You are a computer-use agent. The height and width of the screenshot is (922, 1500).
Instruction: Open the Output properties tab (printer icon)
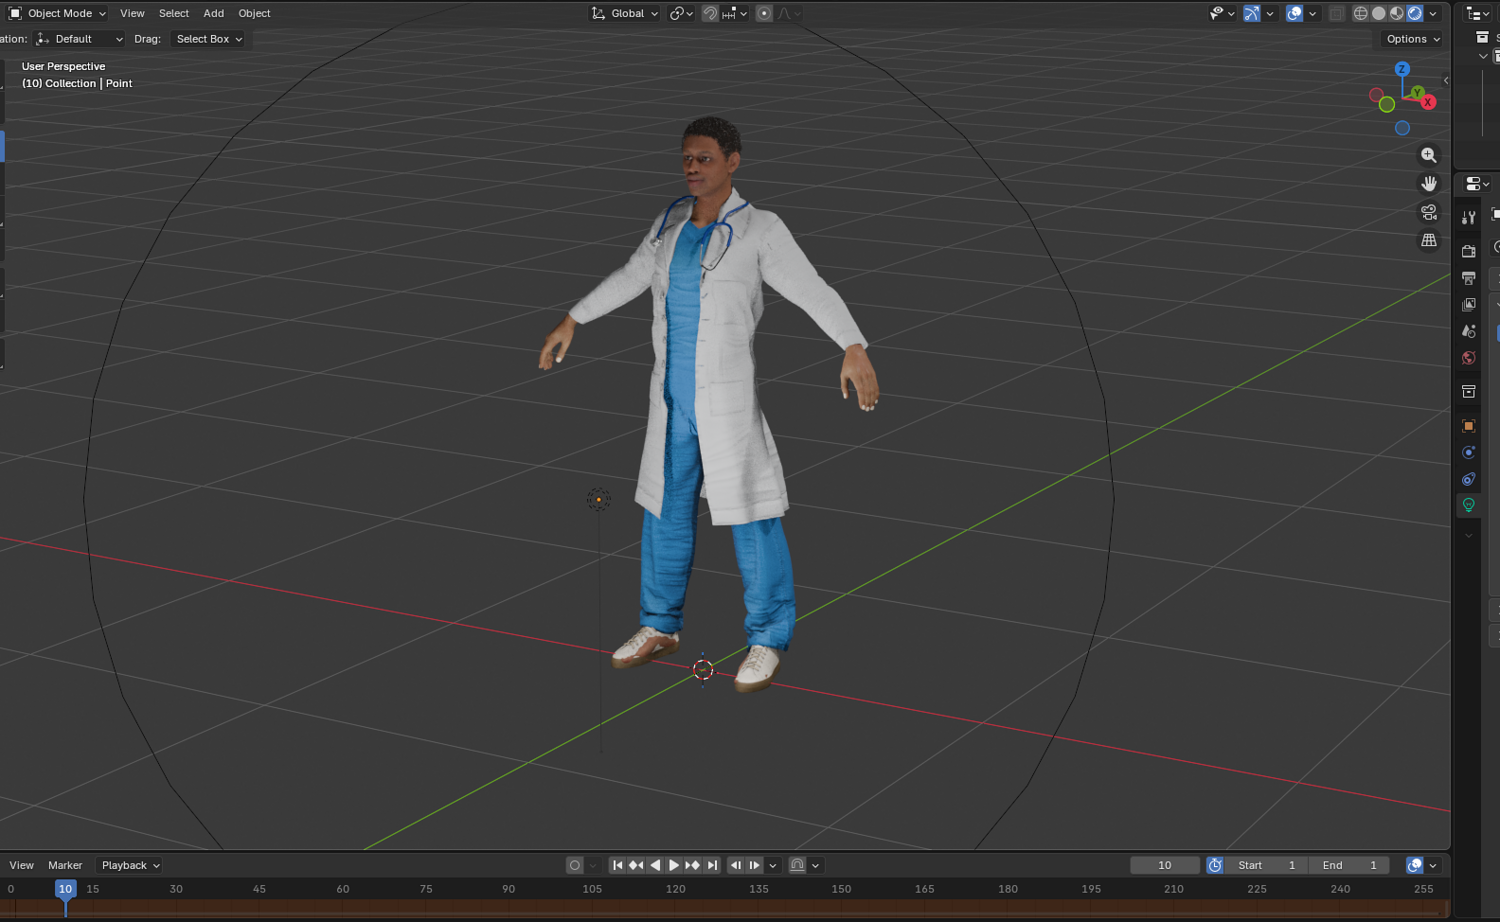coord(1468,278)
